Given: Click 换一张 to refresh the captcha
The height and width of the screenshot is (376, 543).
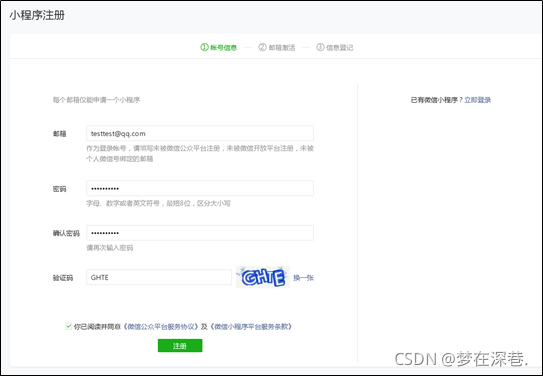Looking at the screenshot, I should [x=303, y=278].
